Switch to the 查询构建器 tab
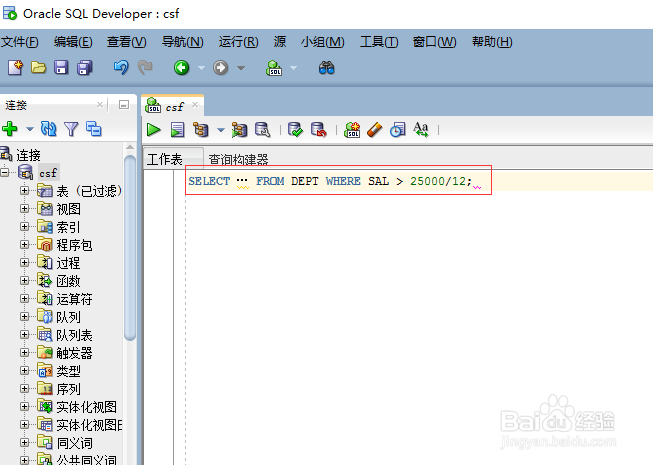The width and height of the screenshot is (653, 465). 238,159
